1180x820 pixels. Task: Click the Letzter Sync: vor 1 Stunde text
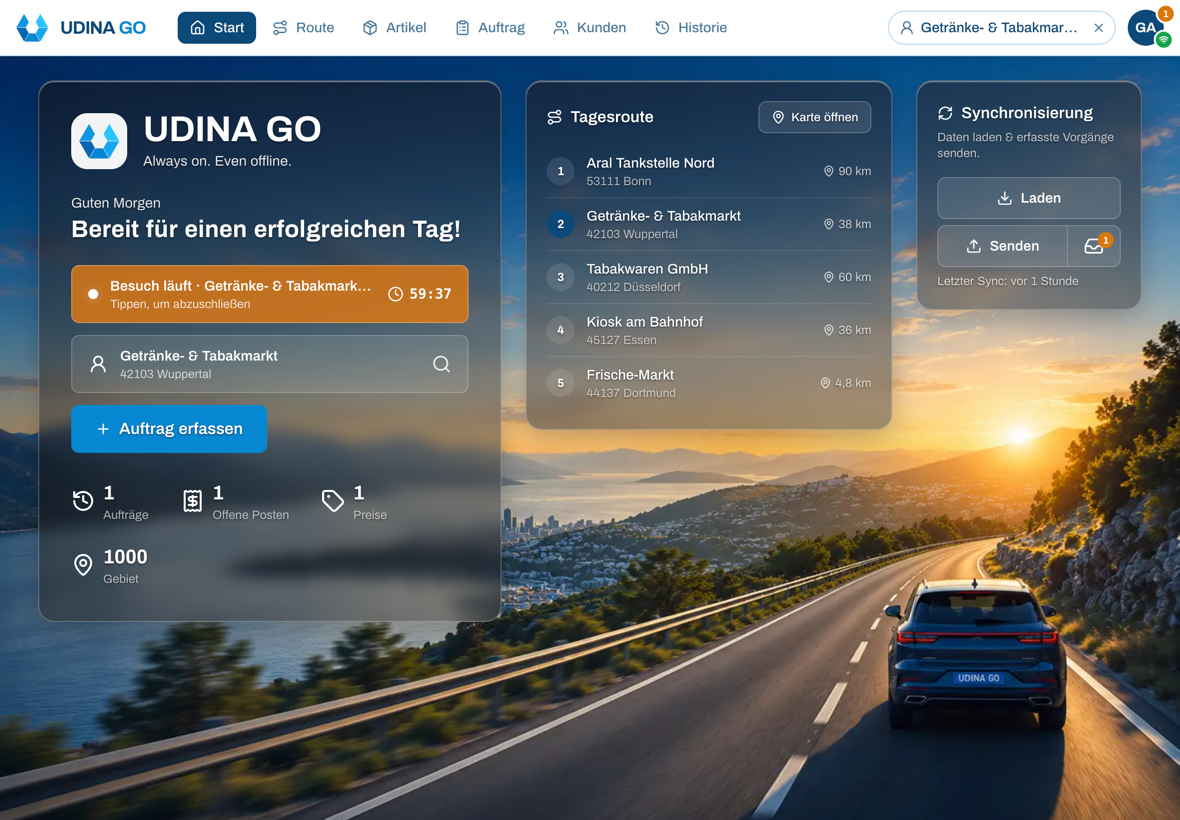coord(1008,281)
